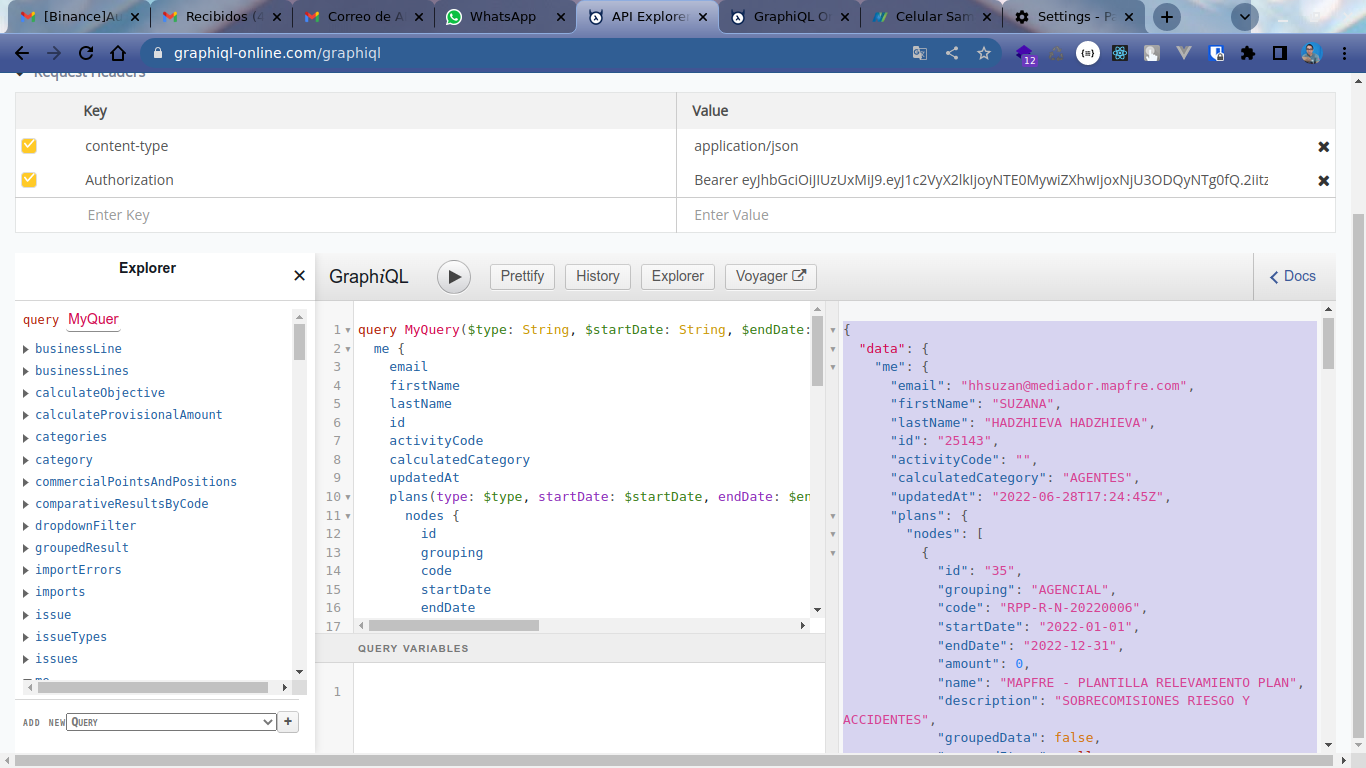
Task: Click the Prettify button
Action: 522,276
